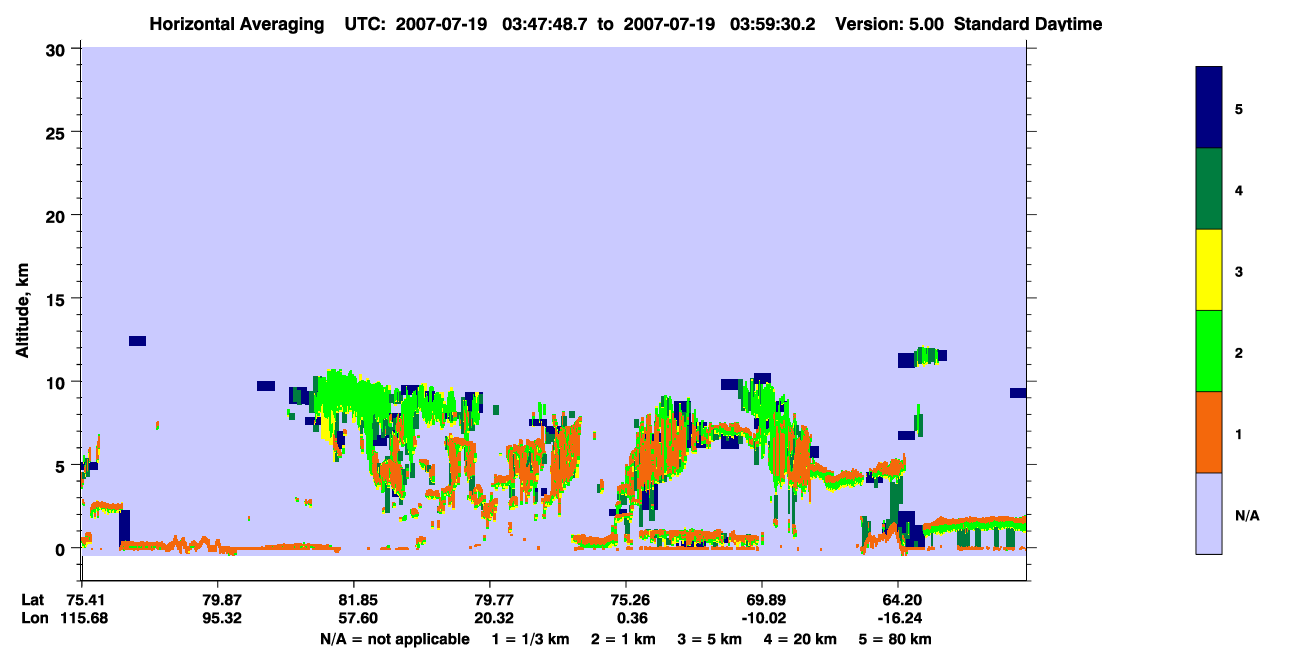Viewport: 1300px width, 667px height.
Task: Click the 'Lat' axis row label
Action: (32, 600)
